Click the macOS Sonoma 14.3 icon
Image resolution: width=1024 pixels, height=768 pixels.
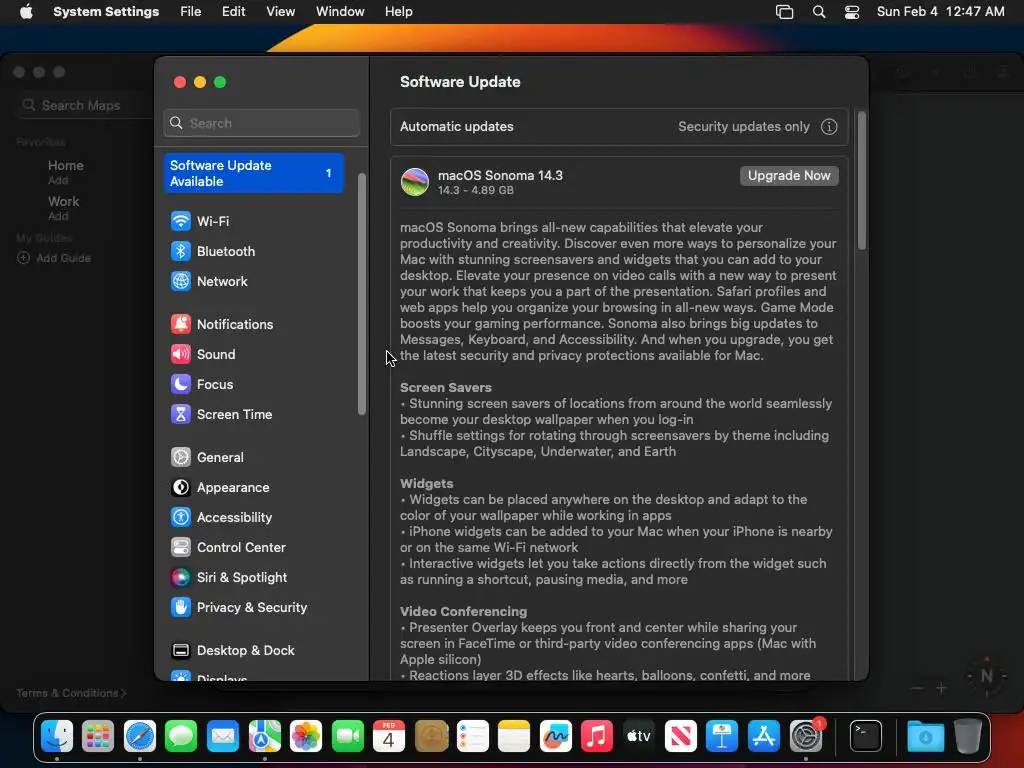pos(415,182)
